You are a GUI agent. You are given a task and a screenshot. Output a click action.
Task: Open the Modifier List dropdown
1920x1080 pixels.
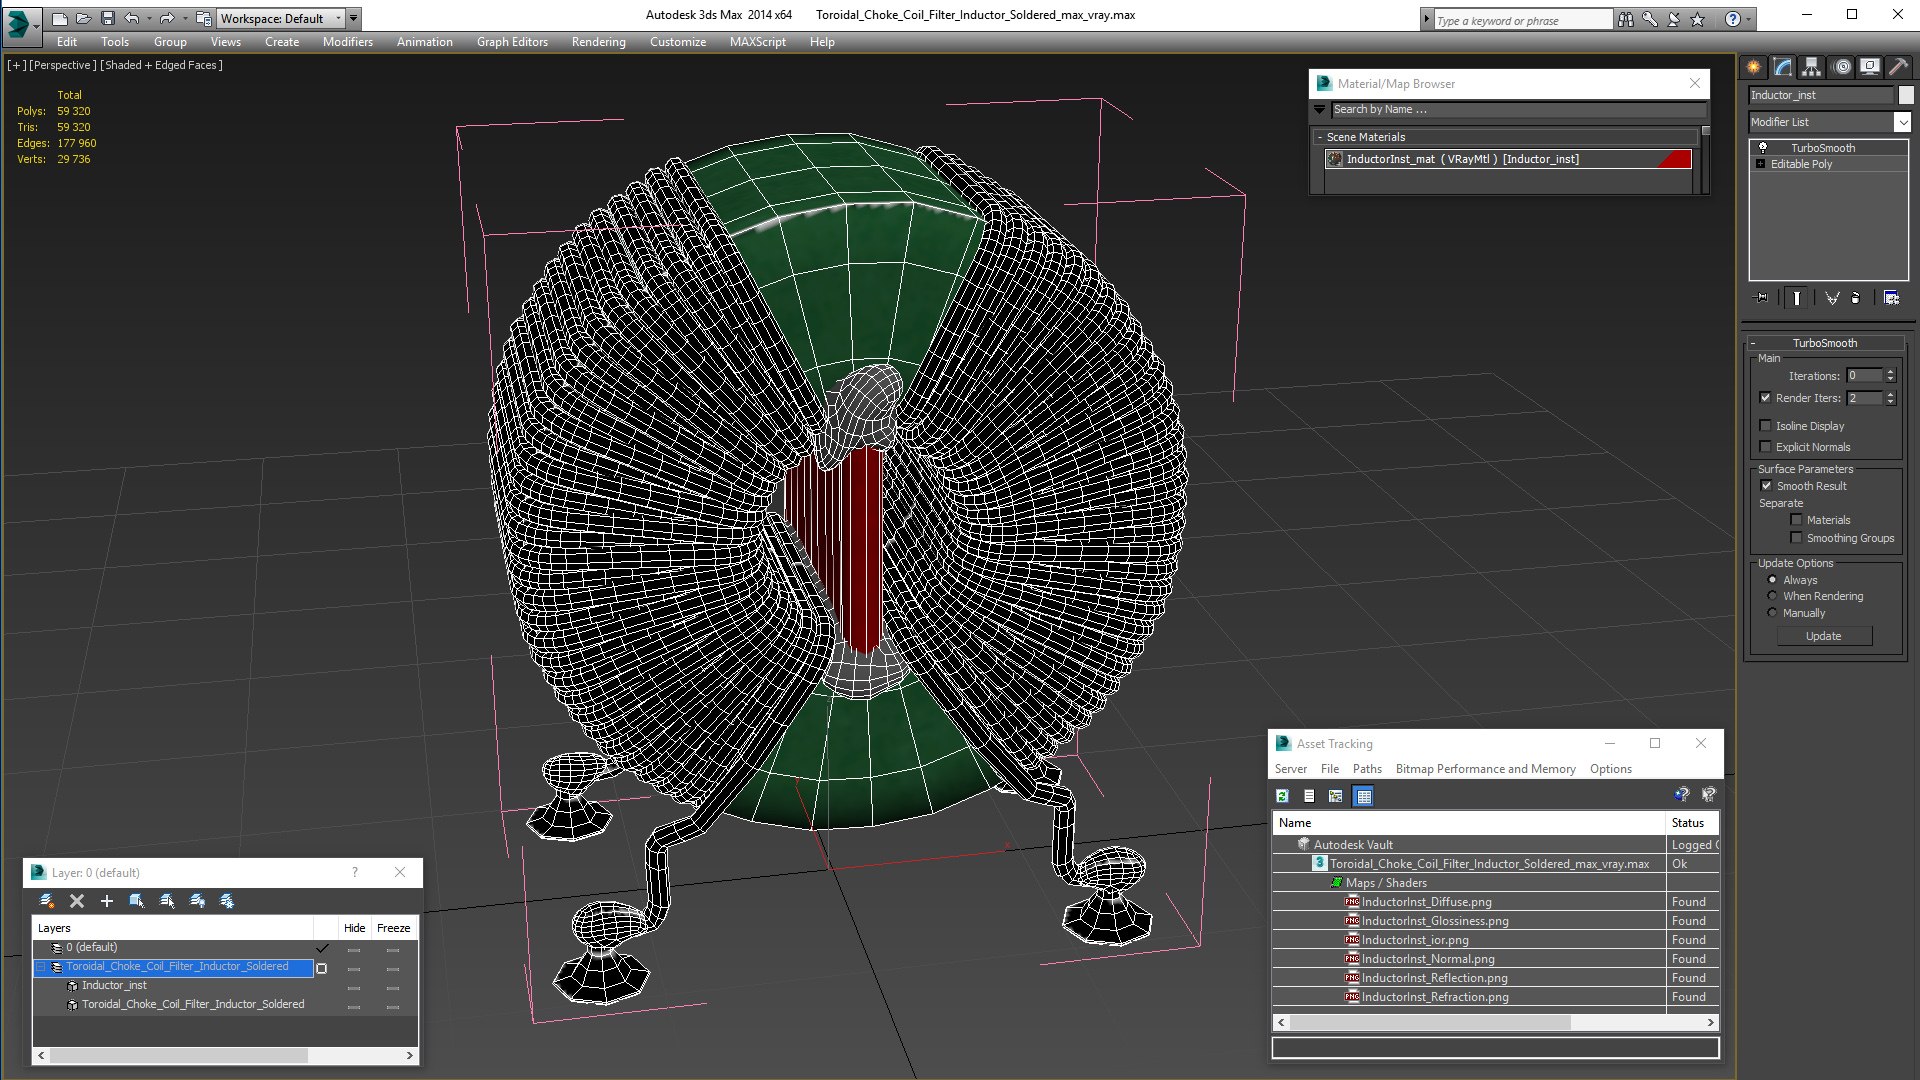(1901, 122)
